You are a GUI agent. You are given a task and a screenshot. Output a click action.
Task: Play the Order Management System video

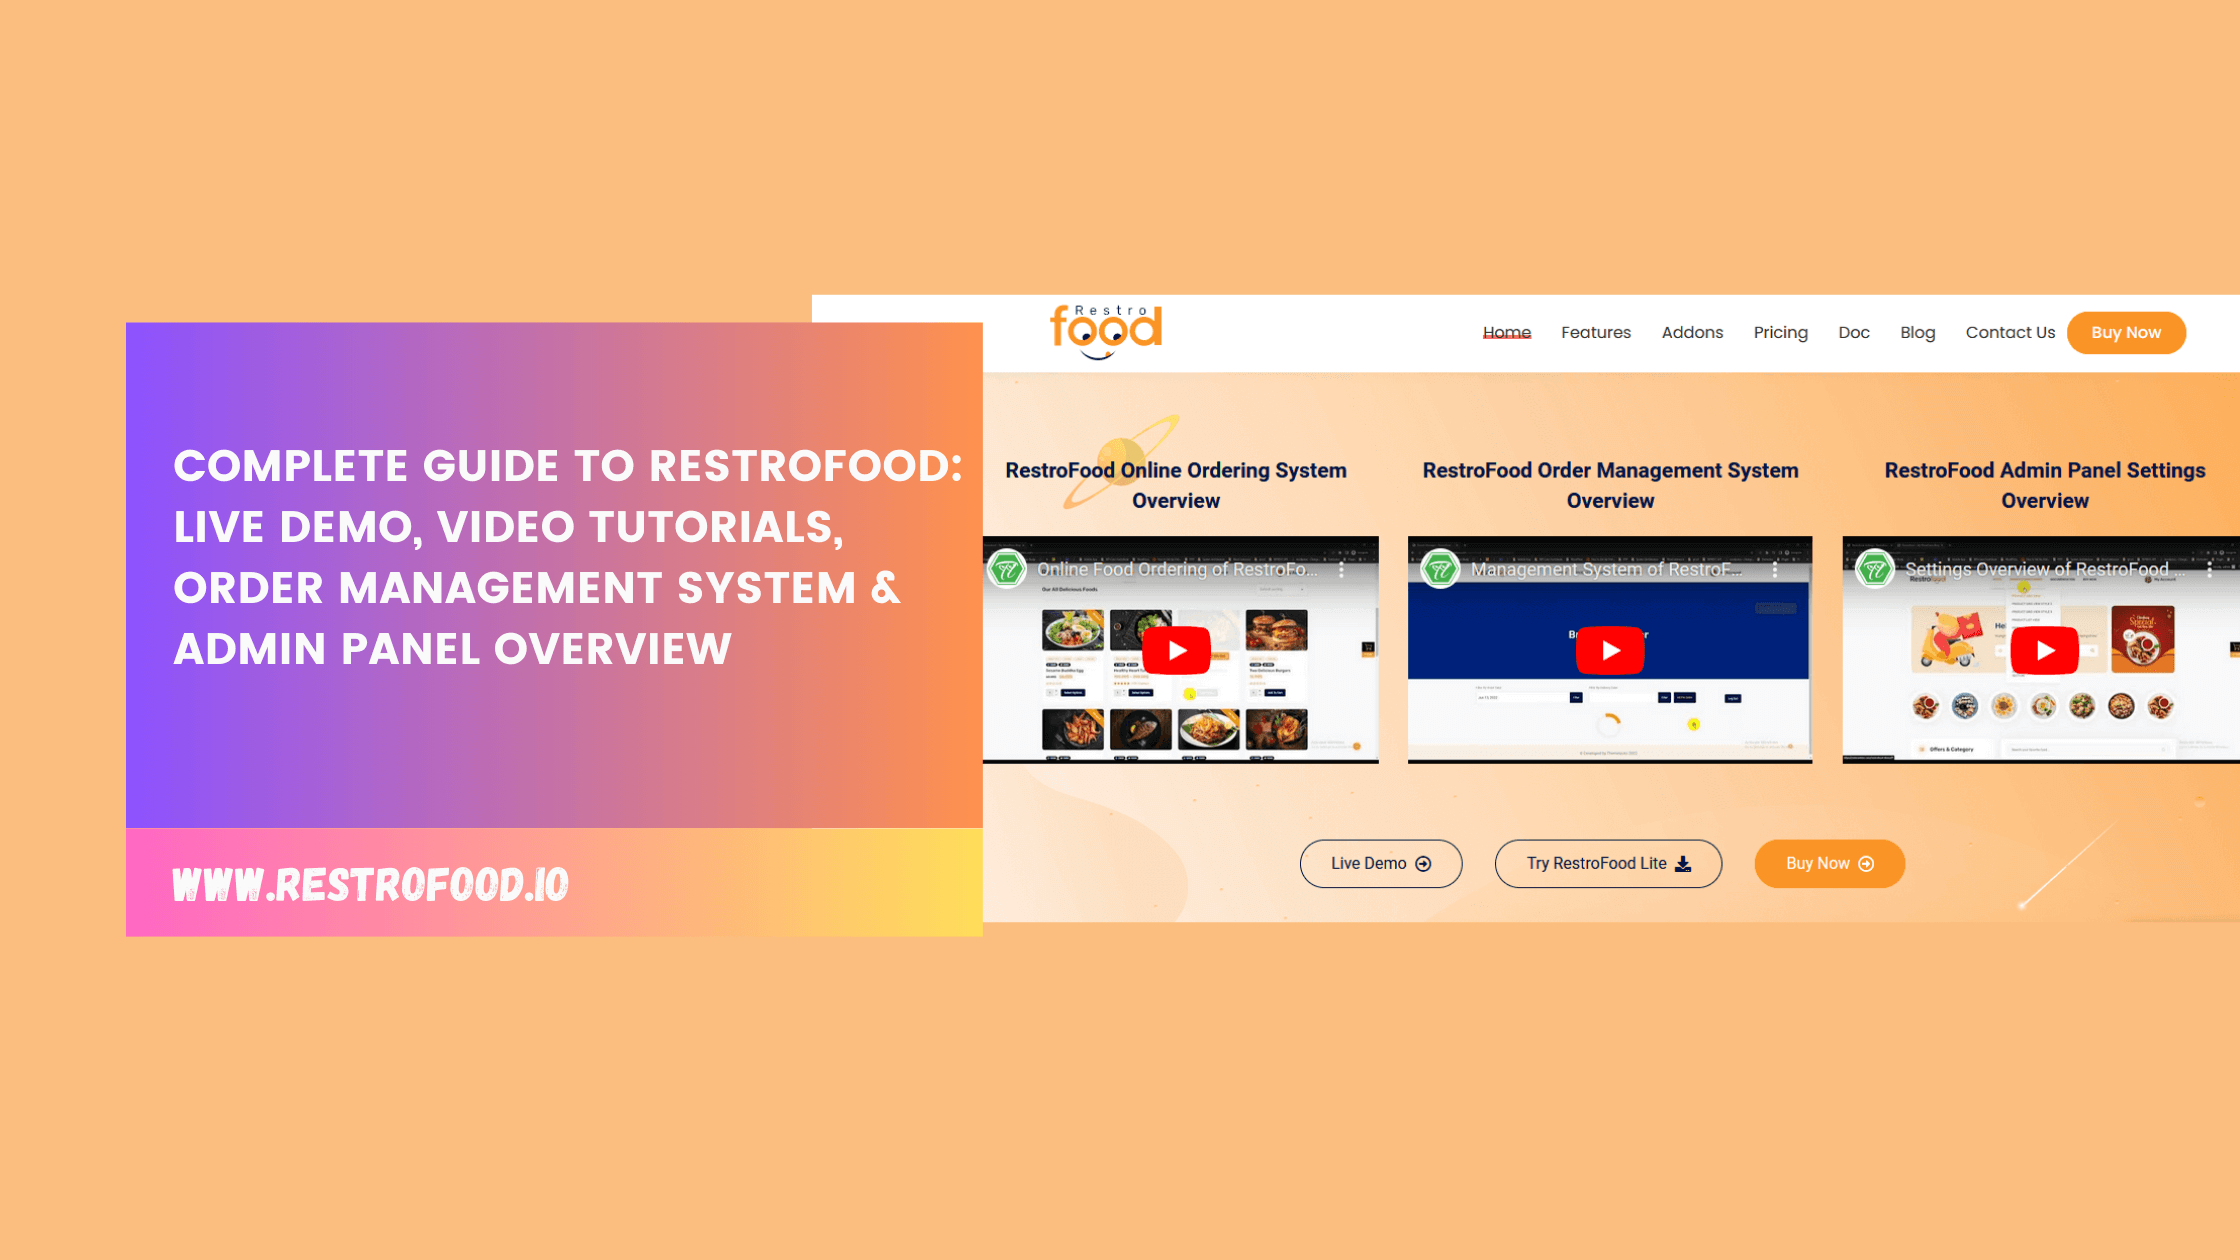[1611, 649]
